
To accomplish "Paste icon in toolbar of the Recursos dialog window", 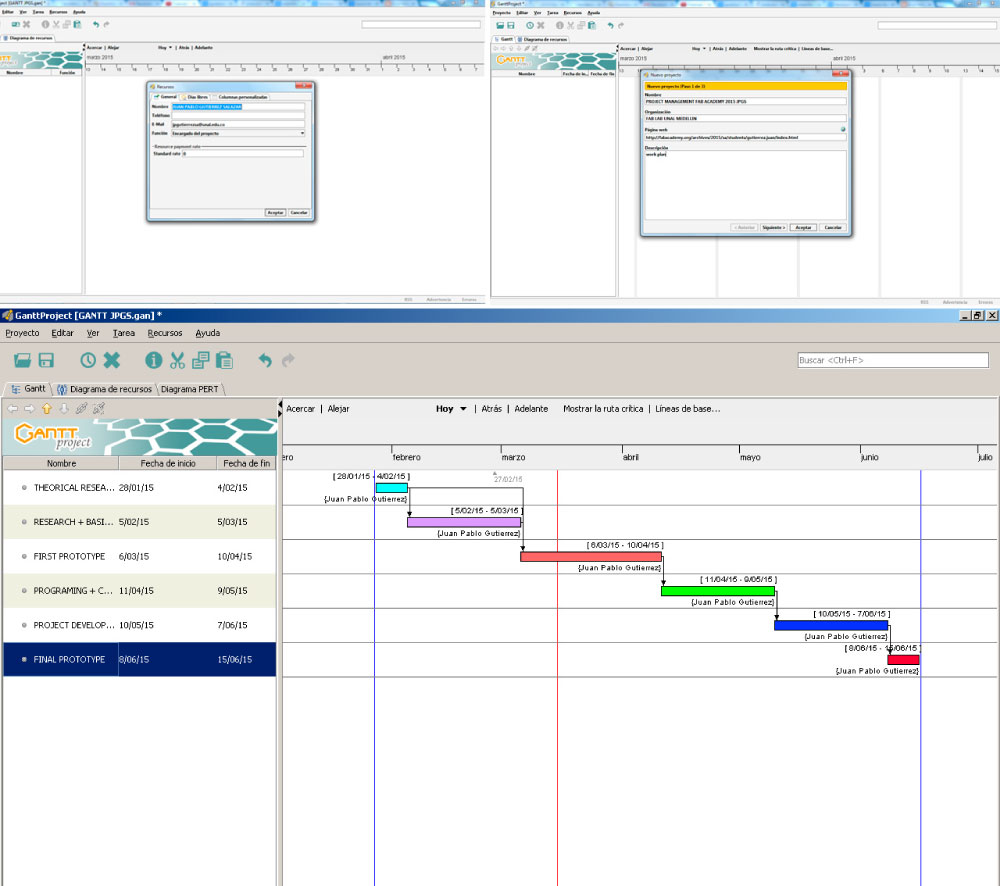I will pos(77,24).
